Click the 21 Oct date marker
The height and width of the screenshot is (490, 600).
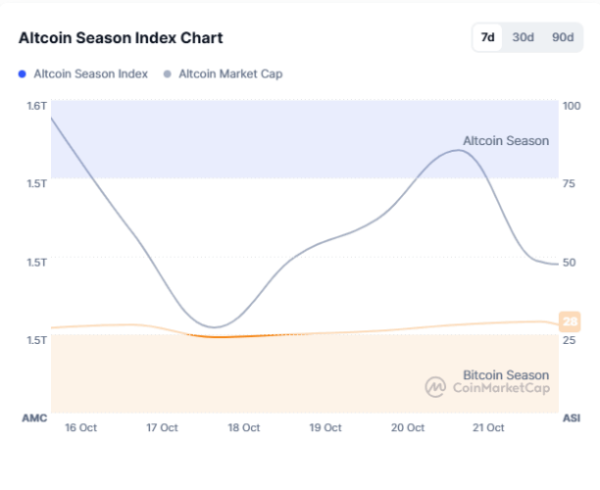click(x=487, y=427)
